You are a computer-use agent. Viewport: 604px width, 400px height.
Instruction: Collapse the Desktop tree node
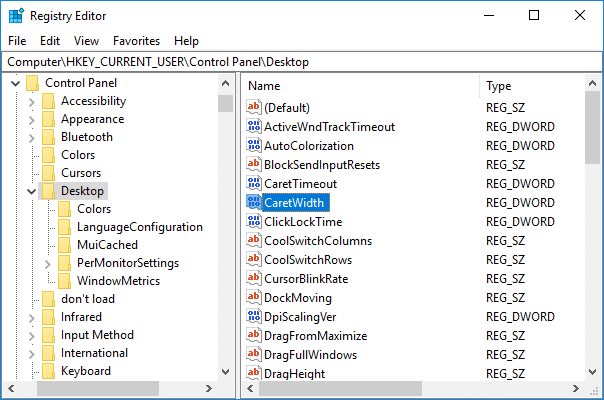point(32,191)
